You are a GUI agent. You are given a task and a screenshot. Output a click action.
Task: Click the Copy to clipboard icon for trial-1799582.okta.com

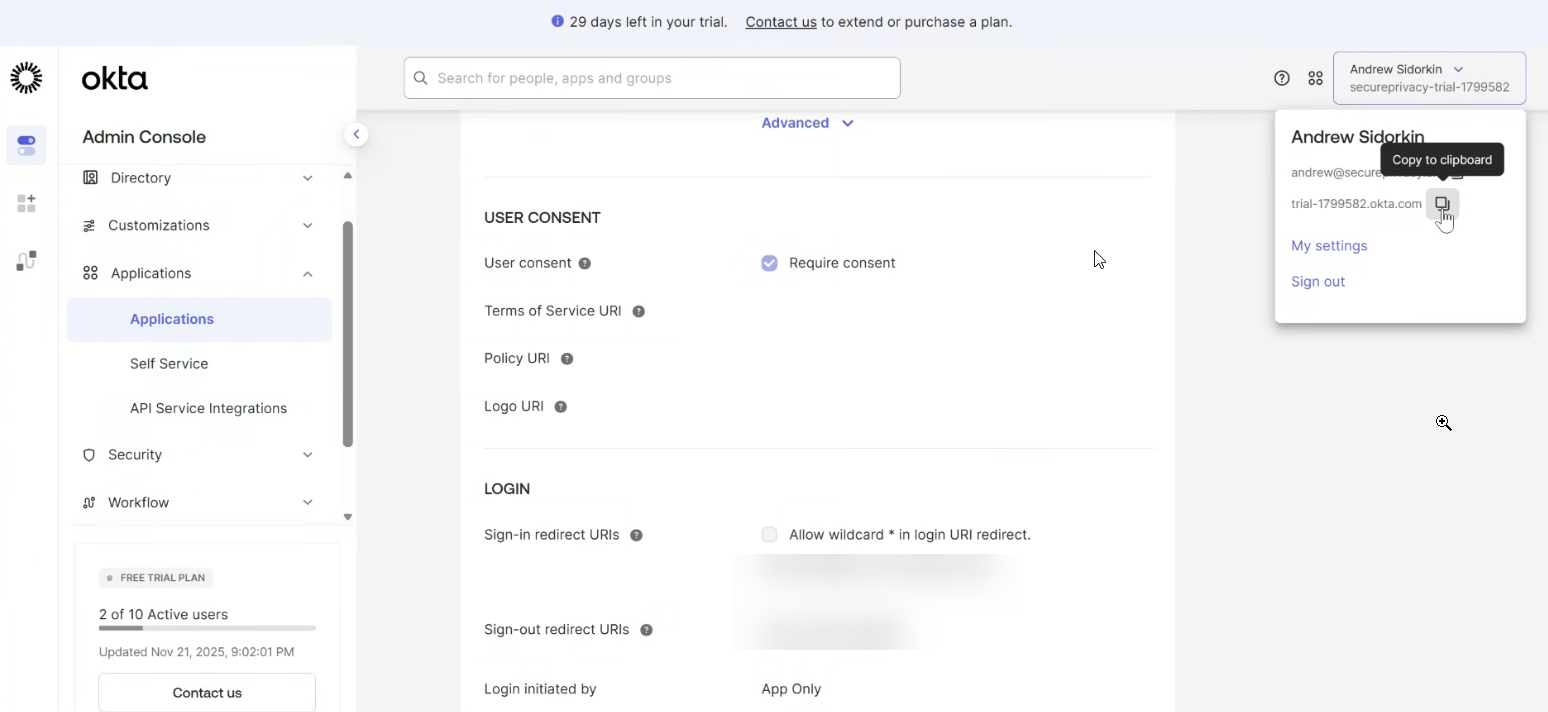(1443, 204)
